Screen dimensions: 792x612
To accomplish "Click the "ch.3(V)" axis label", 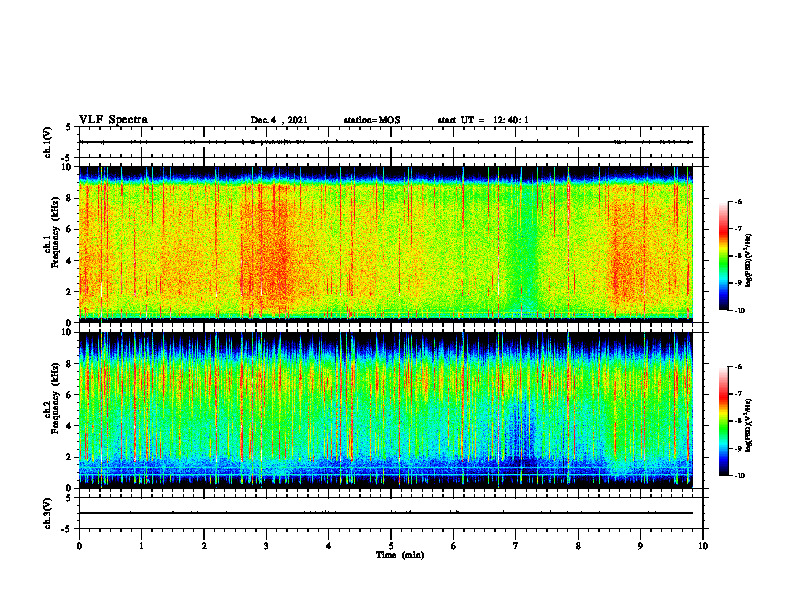I will coord(48,513).
